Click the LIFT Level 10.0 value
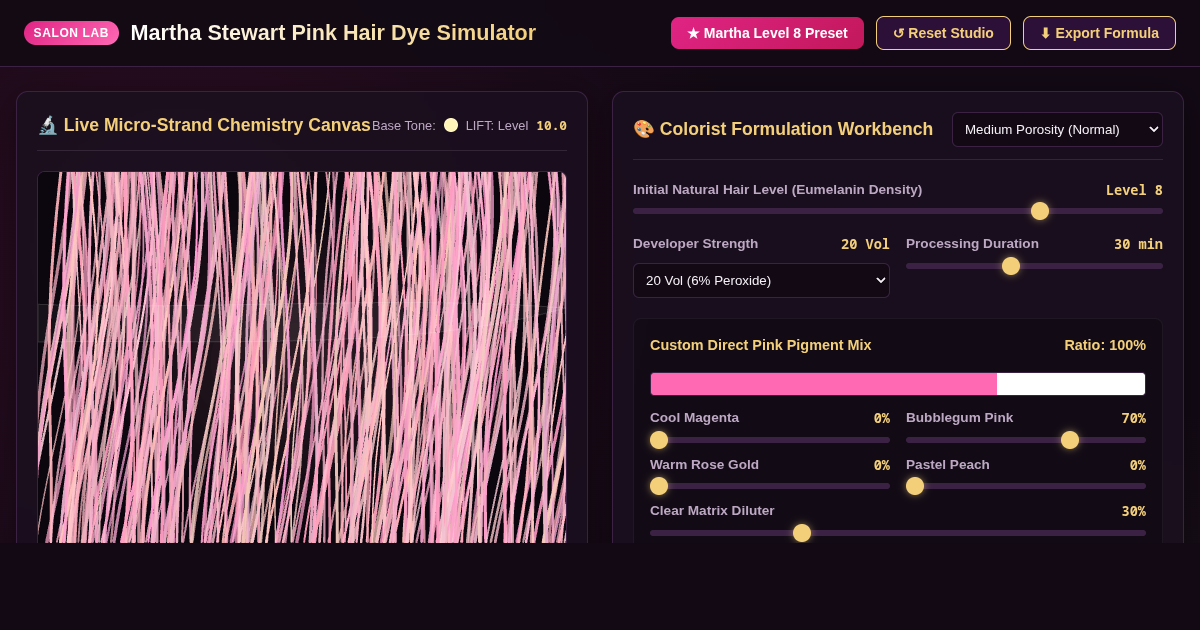The width and height of the screenshot is (1200, 630). tap(551, 126)
